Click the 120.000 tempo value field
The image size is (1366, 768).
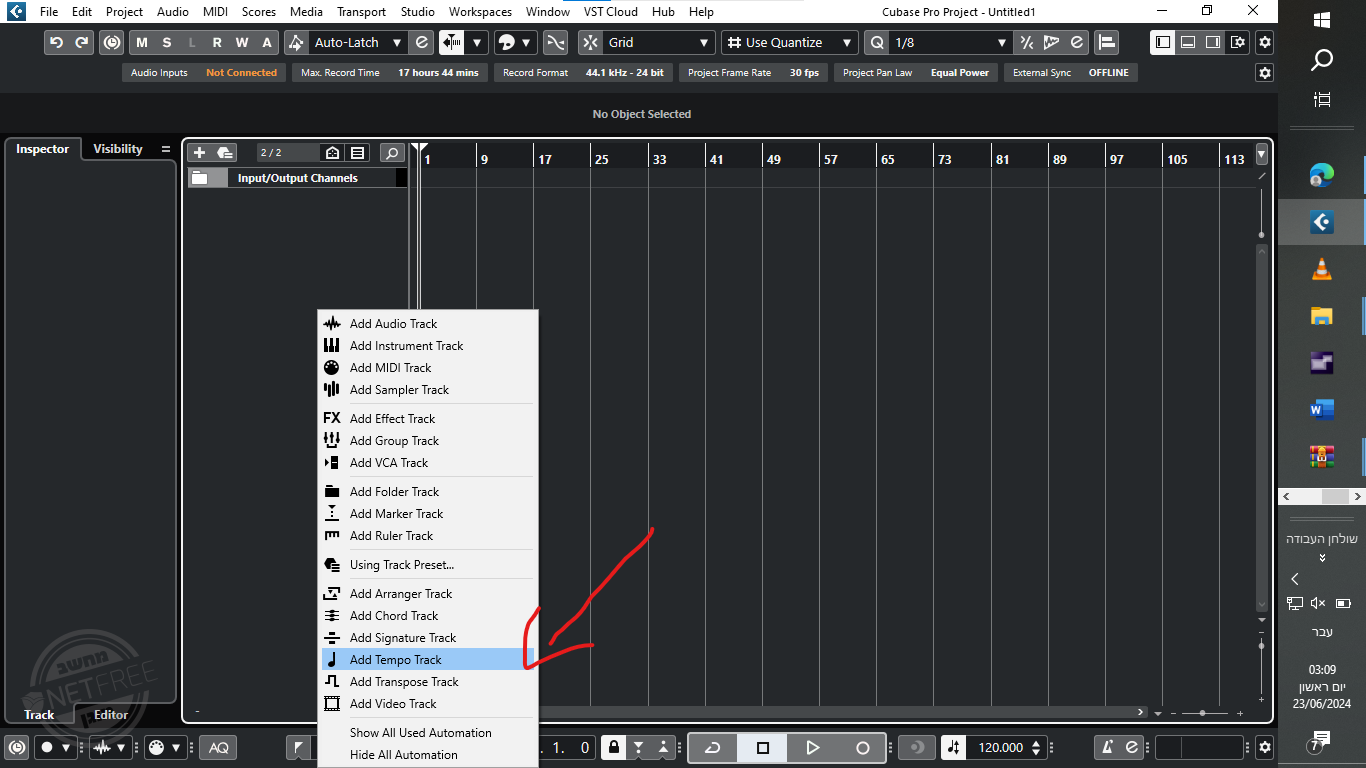pos(1000,747)
